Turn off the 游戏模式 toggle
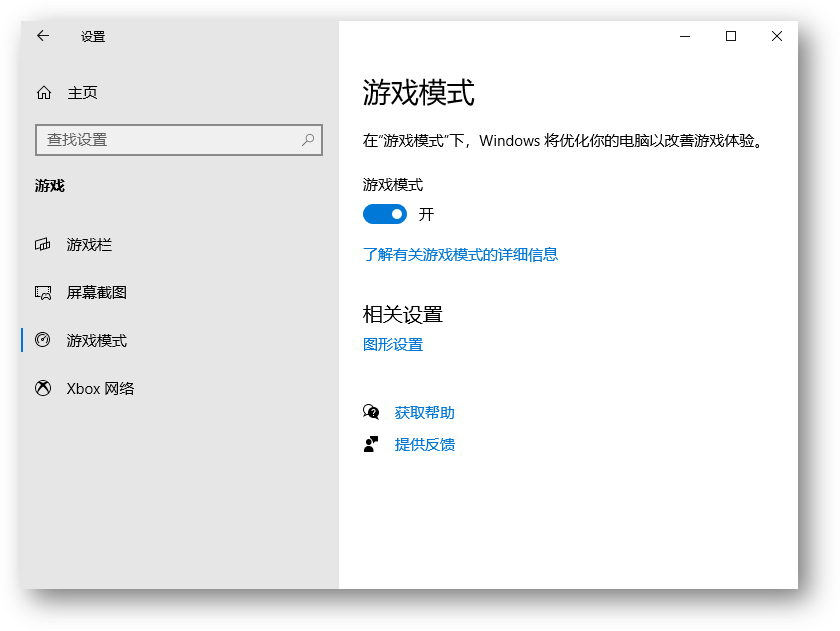Viewport: 840px width, 631px height. point(384,214)
